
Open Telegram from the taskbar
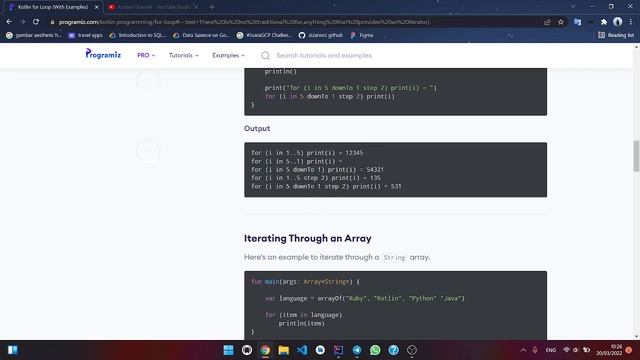pos(357,350)
